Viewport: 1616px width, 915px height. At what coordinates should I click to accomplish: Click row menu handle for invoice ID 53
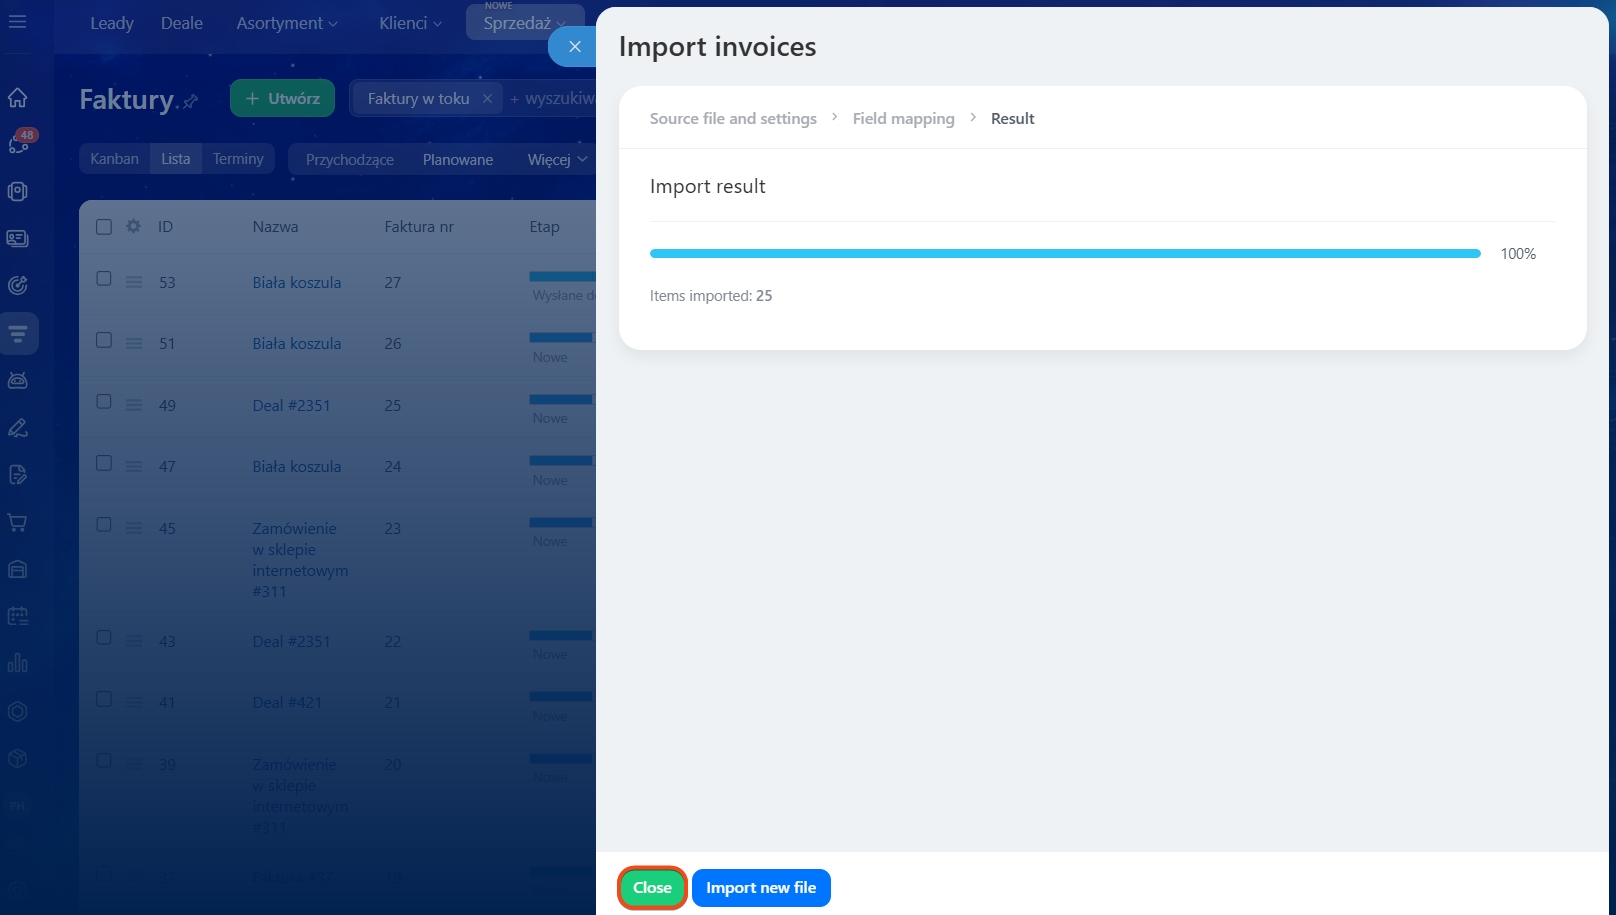point(134,282)
